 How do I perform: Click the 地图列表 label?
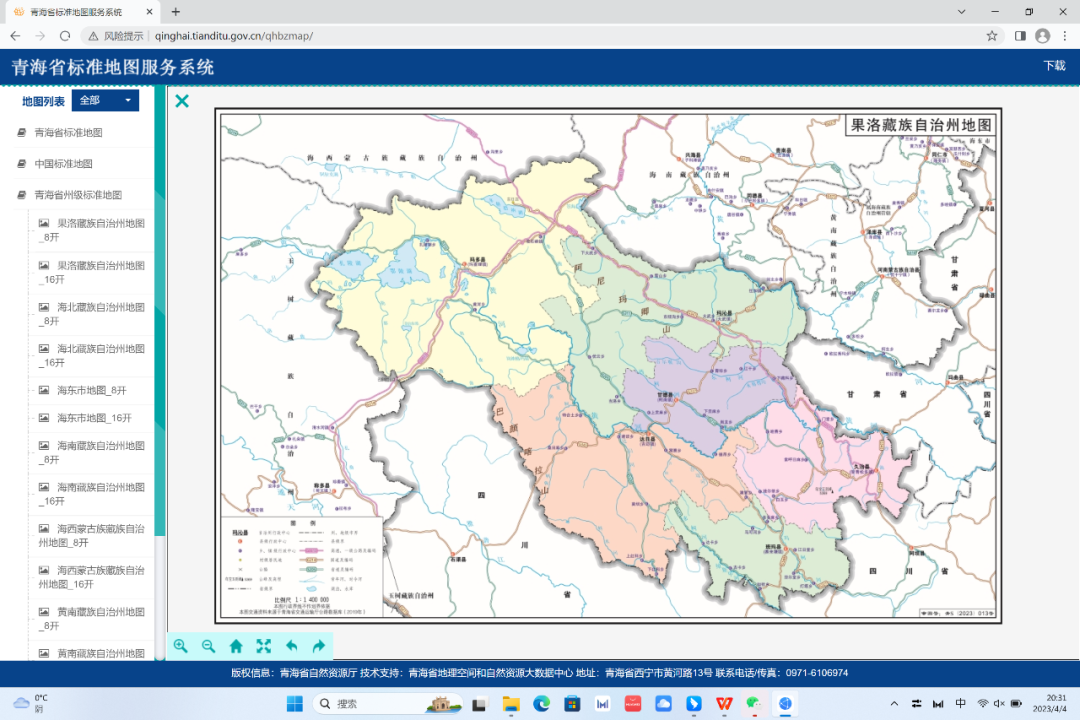[43, 101]
